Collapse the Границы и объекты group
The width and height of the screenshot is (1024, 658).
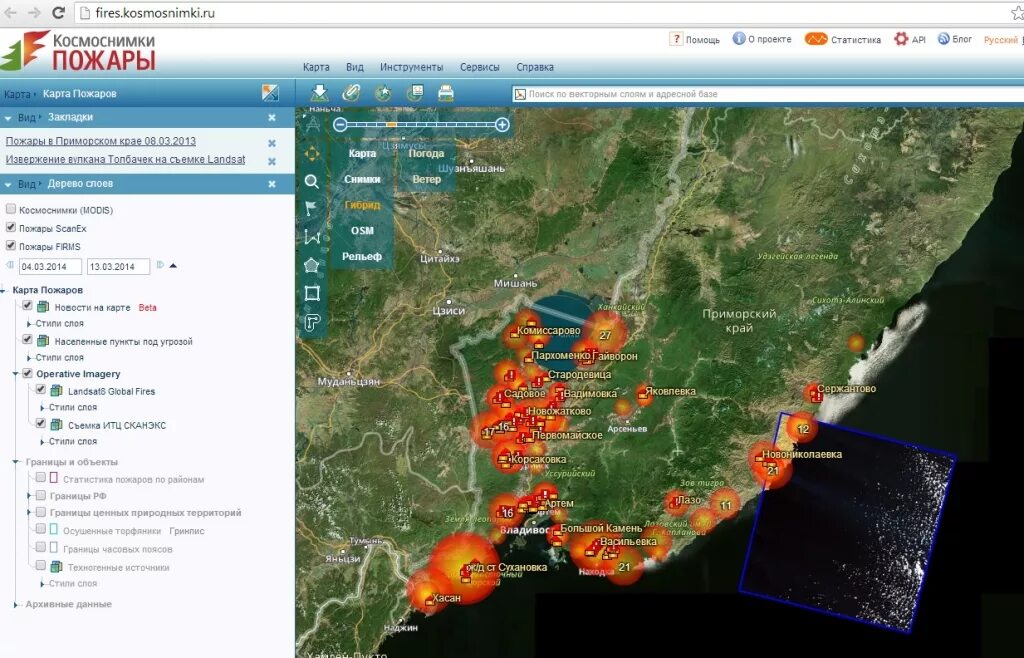16,462
